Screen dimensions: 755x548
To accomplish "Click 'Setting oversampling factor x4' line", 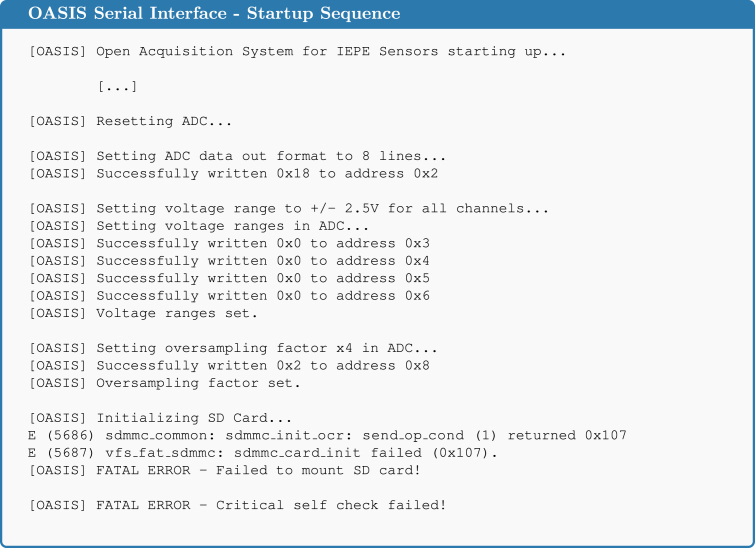I will [x=233, y=348].
